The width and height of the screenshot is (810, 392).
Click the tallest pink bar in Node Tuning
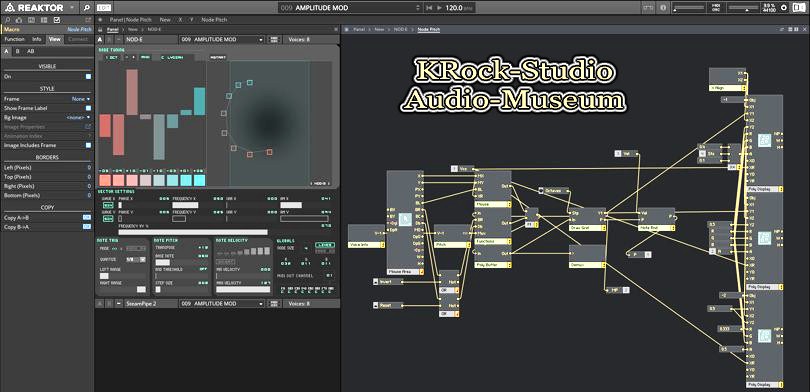132,92
